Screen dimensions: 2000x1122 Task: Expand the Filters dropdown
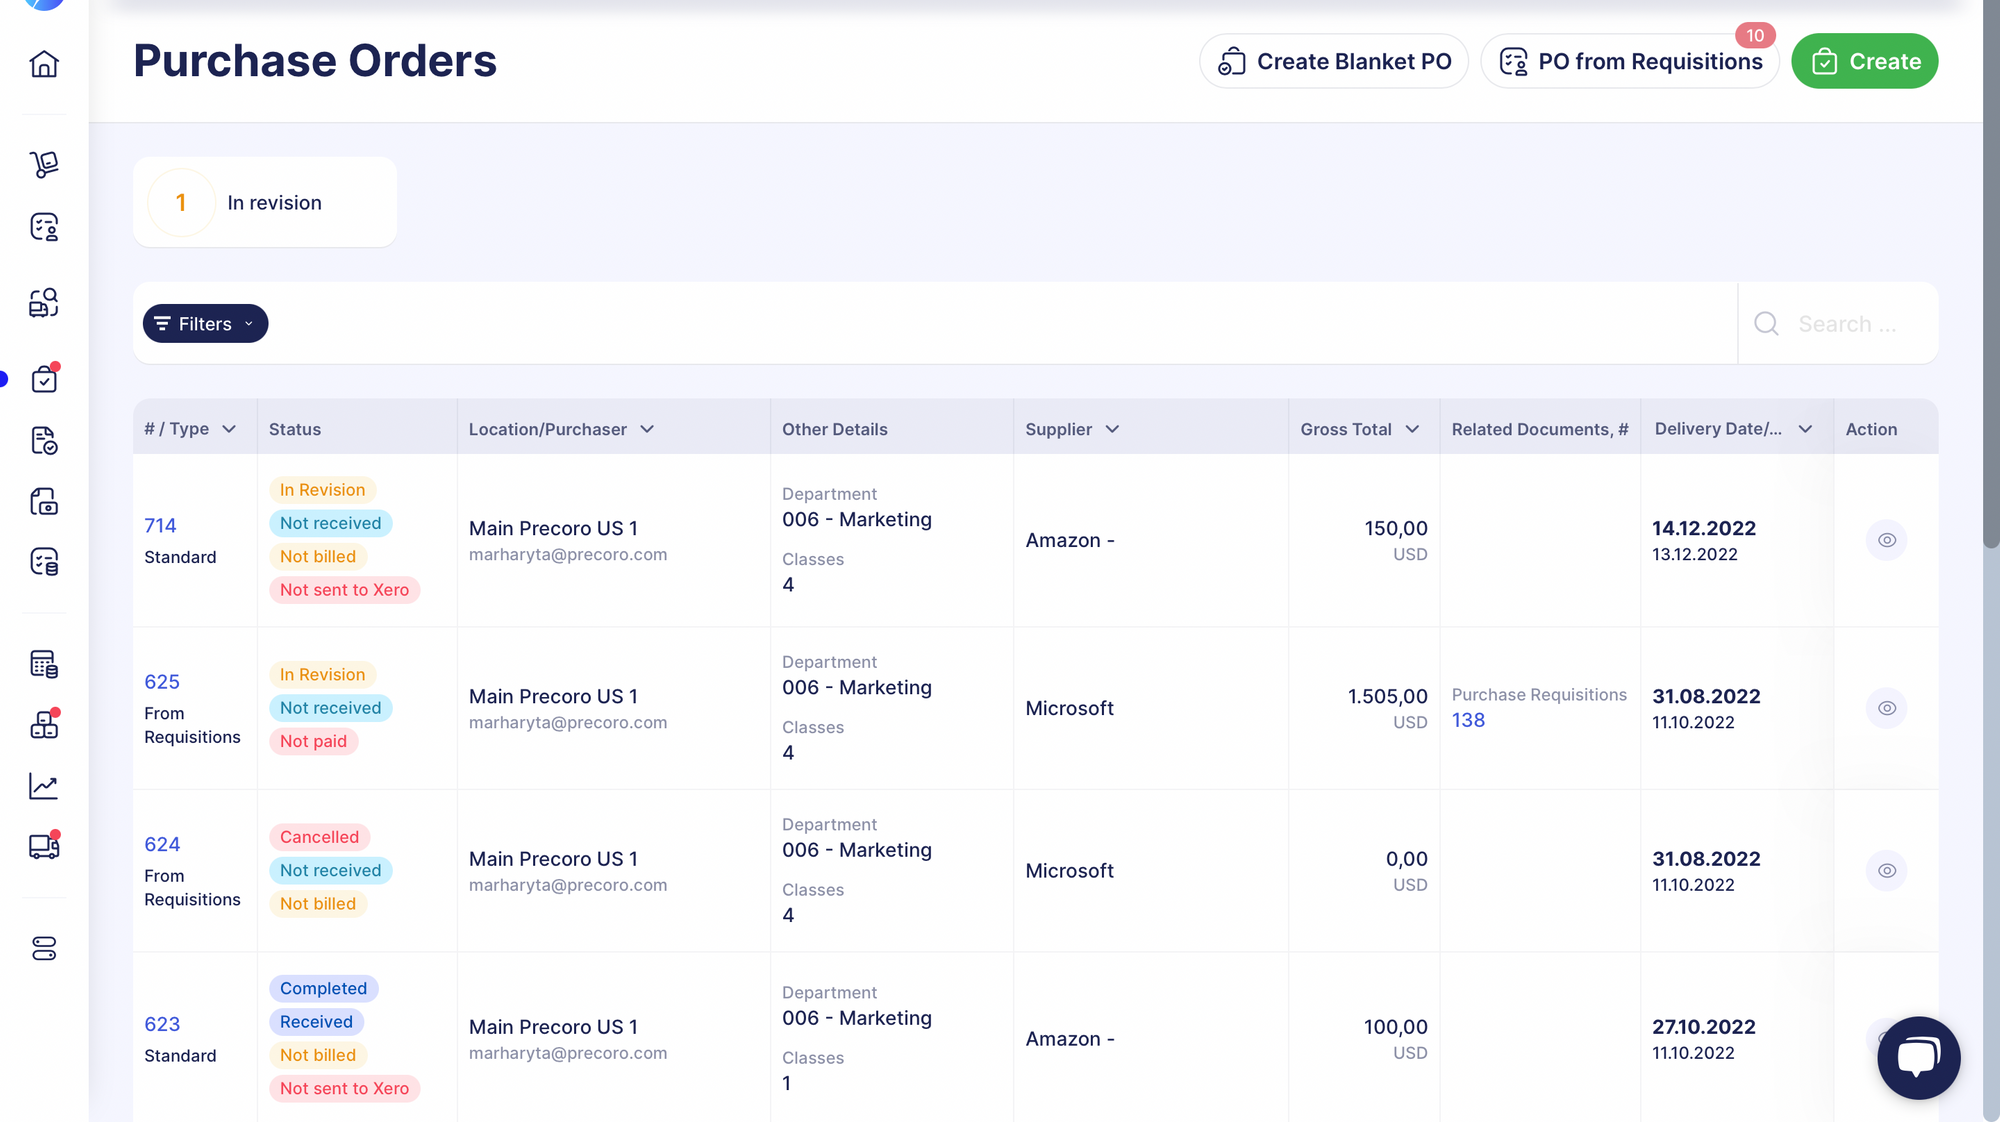[x=205, y=324]
